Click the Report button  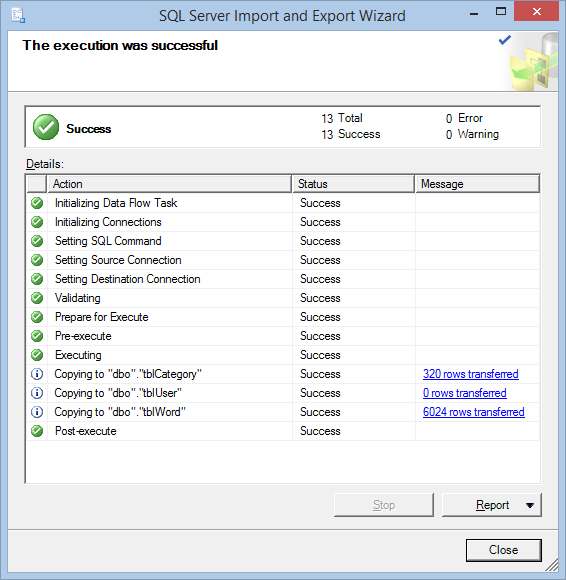point(492,505)
